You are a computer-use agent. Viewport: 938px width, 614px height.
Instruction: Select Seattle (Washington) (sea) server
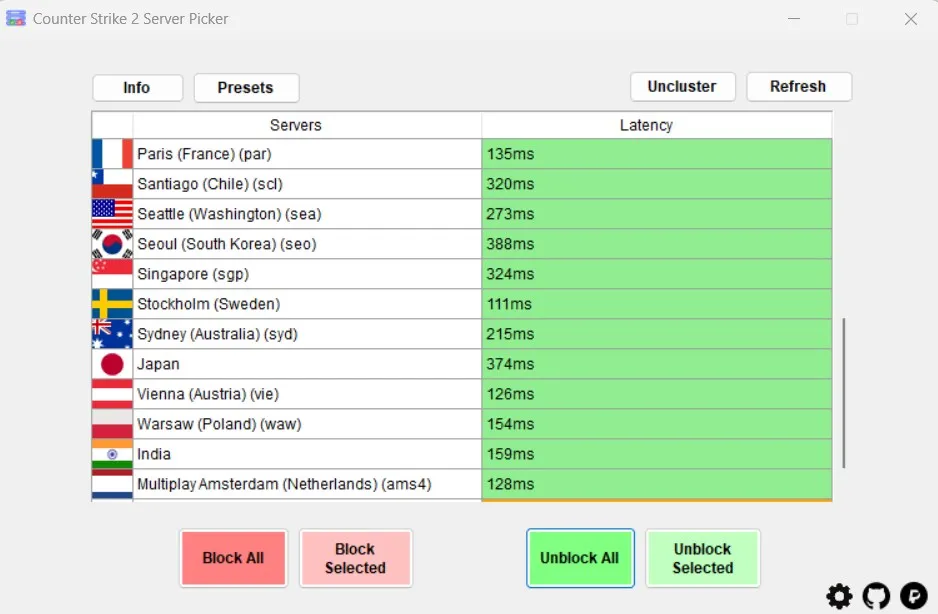tap(307, 214)
